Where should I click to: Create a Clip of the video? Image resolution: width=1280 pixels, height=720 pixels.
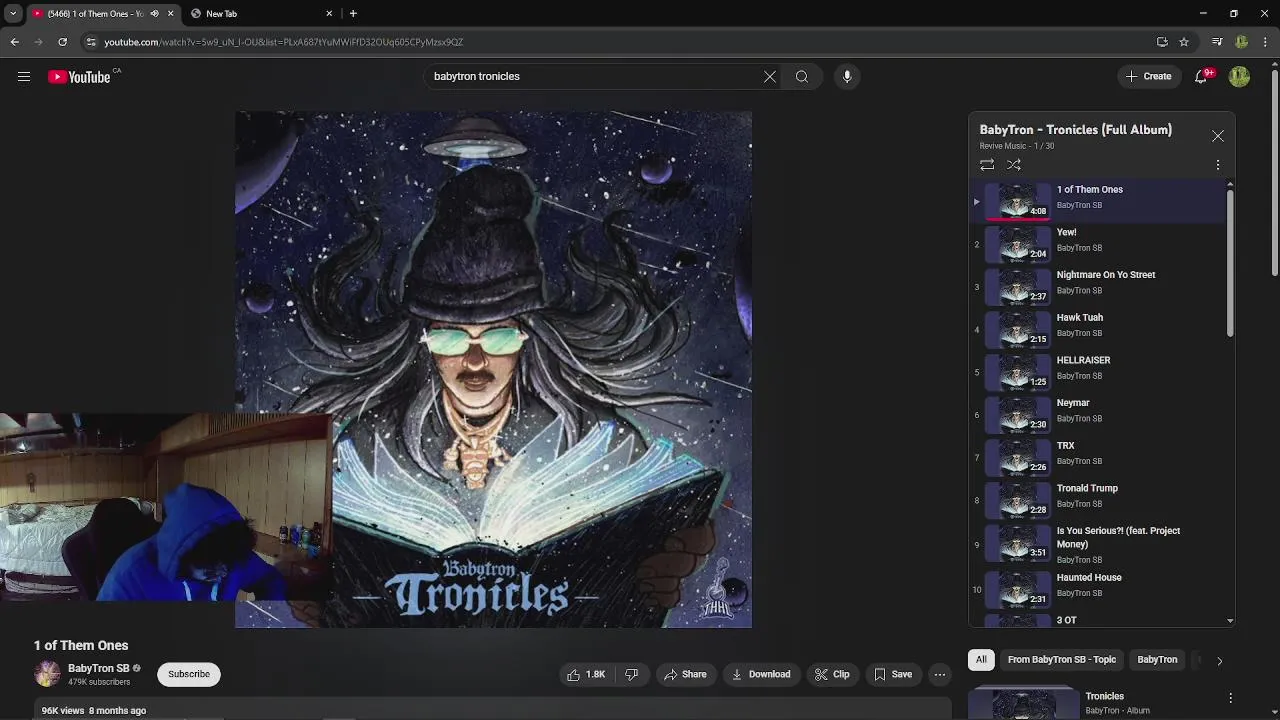point(832,674)
